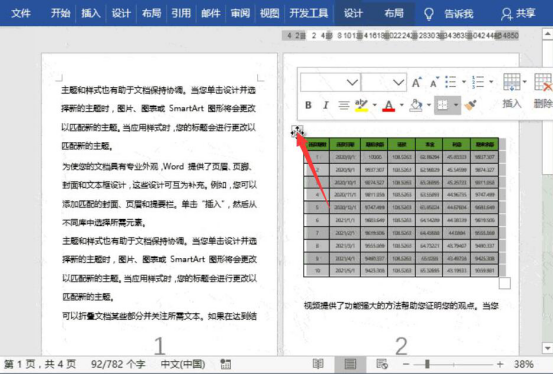Click the shading paint bucket icon
The height and width of the screenshot is (374, 554).
416,105
